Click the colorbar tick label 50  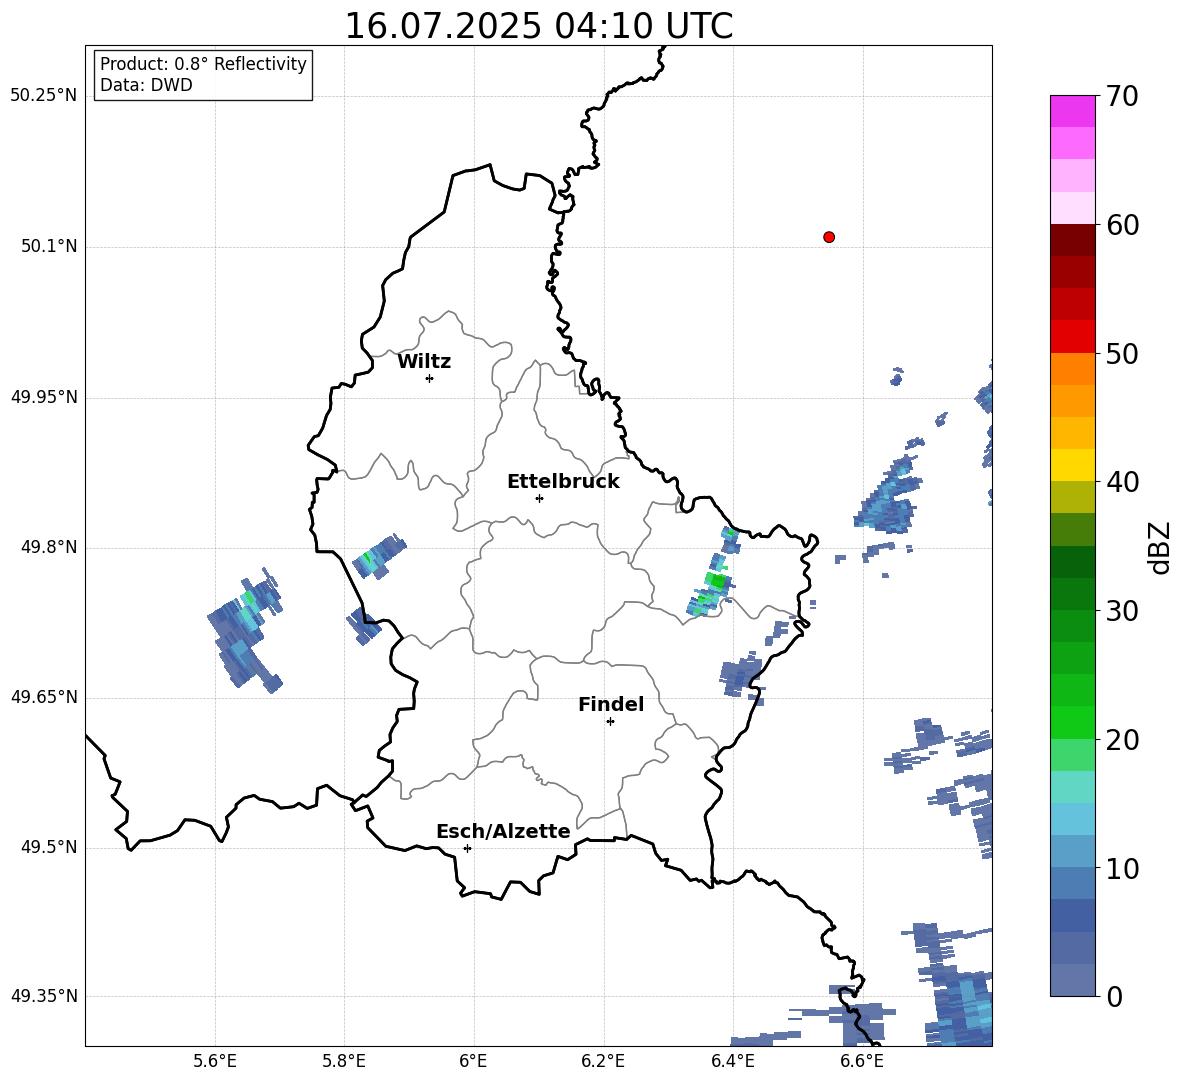1122,353
